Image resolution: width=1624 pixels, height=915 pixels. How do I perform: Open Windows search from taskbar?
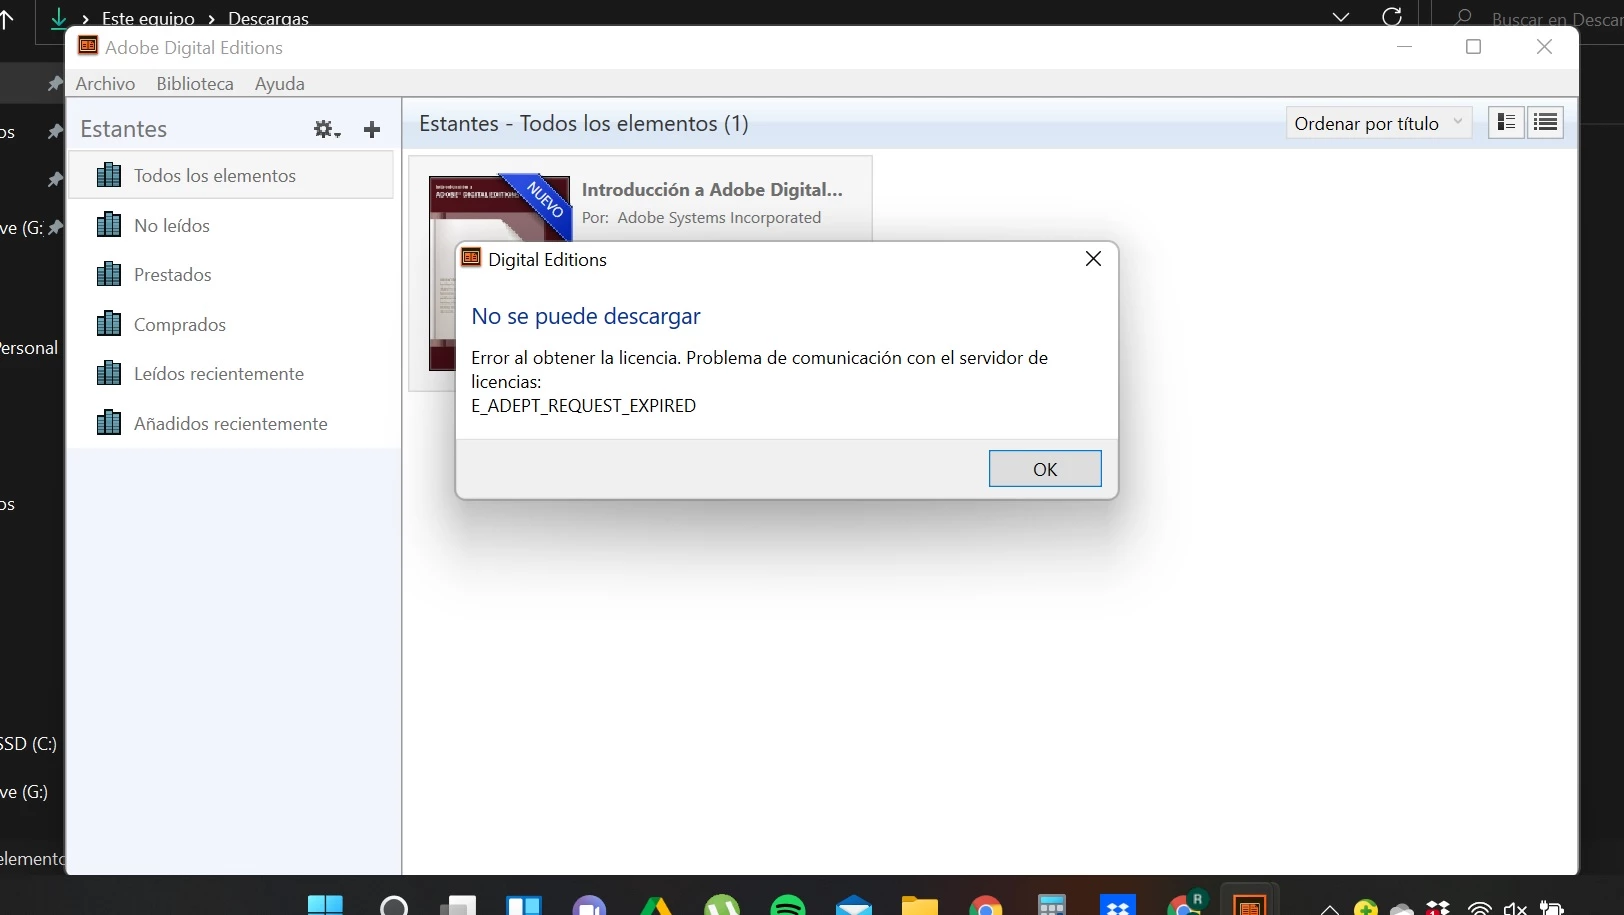coord(394,906)
